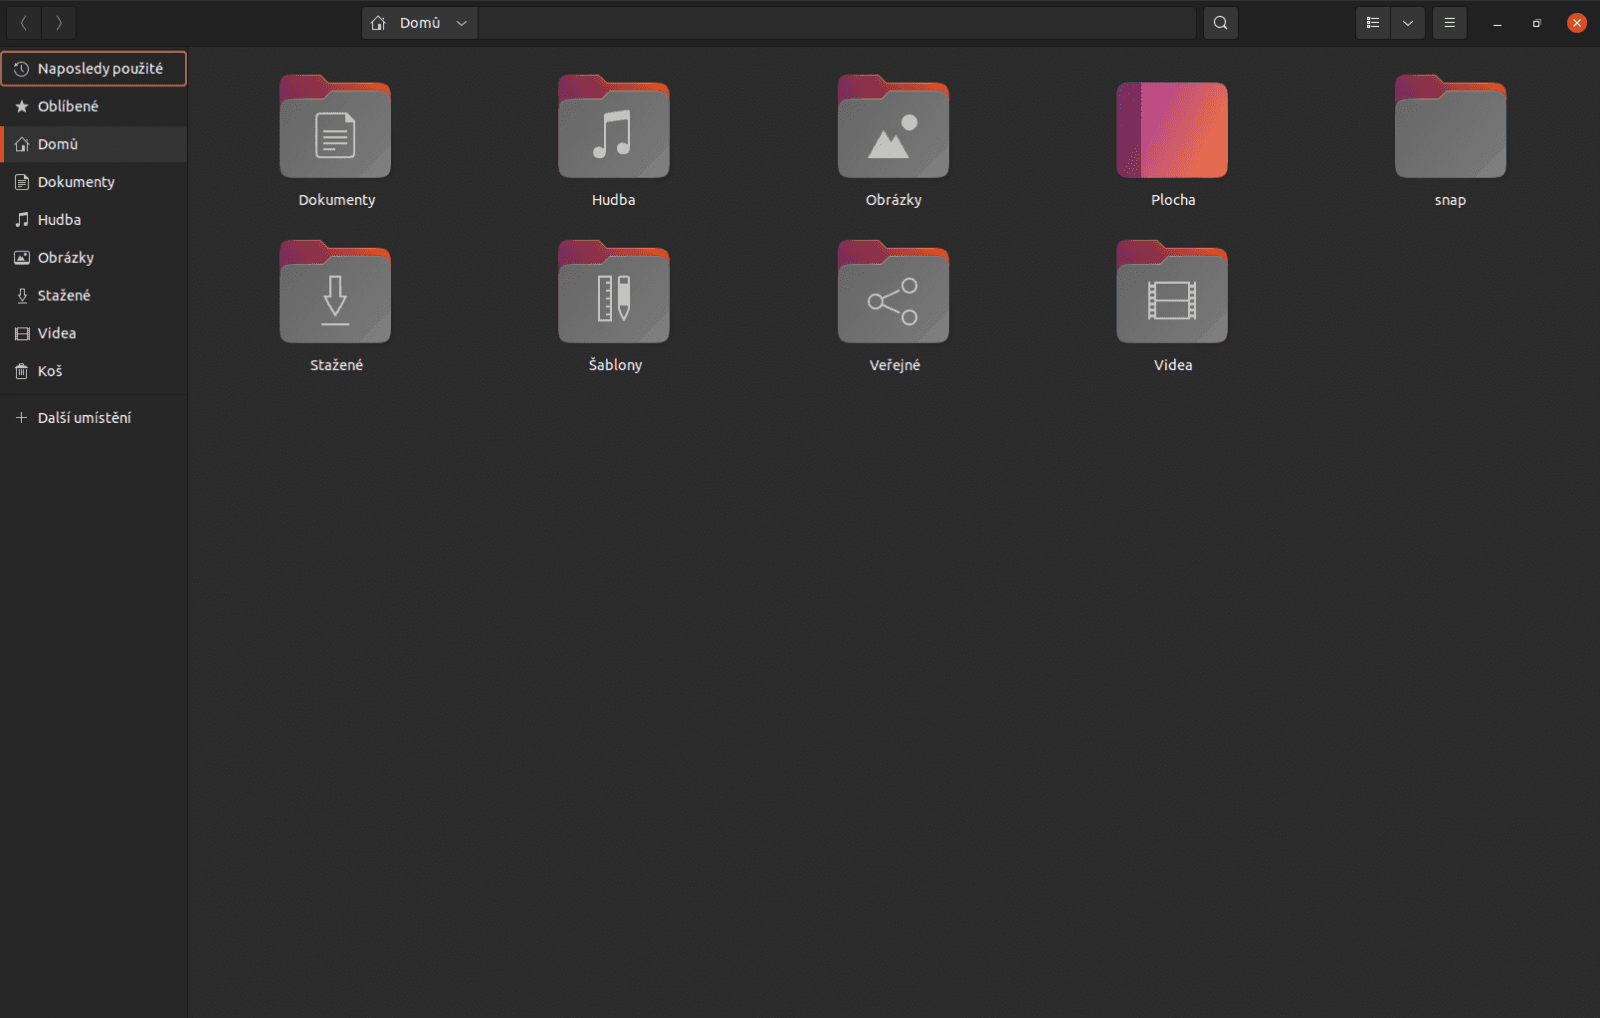Open the view options dropdown arrow

[1408, 22]
